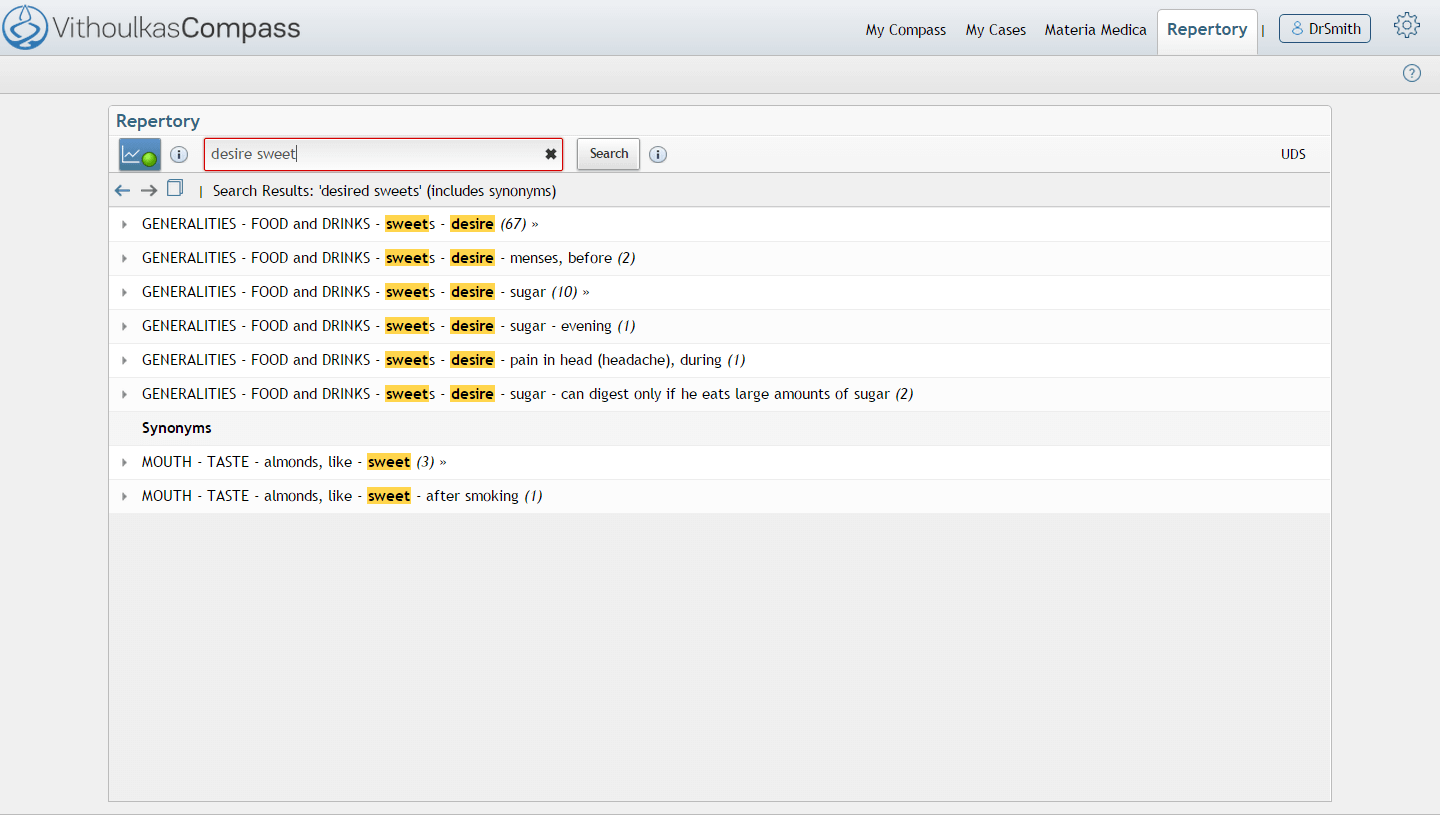Switch to Materia Medica tab
The width and height of the screenshot is (1441, 815).
click(1095, 30)
